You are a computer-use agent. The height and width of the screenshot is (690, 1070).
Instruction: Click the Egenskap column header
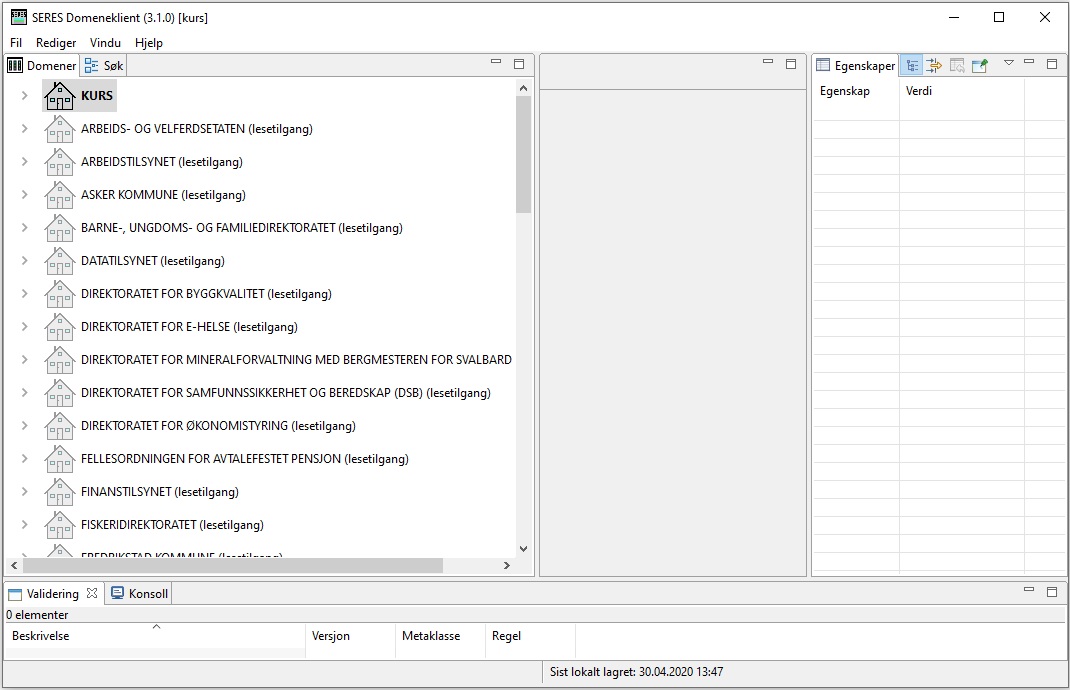(x=856, y=91)
